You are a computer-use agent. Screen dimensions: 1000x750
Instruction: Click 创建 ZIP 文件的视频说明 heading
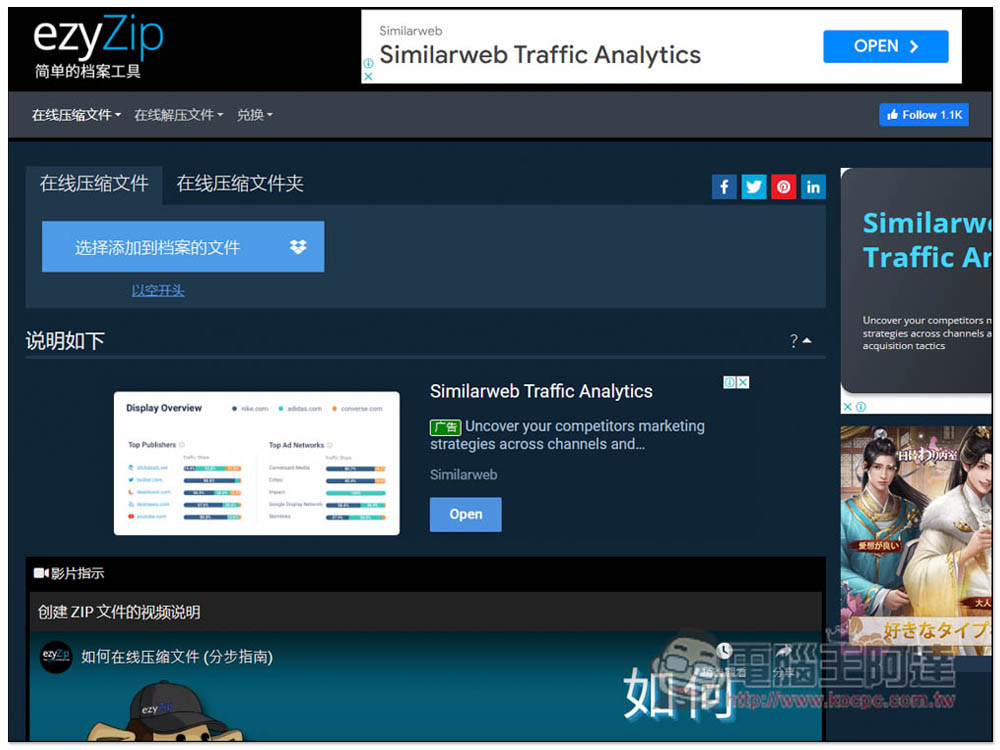pyautogui.click(x=119, y=612)
